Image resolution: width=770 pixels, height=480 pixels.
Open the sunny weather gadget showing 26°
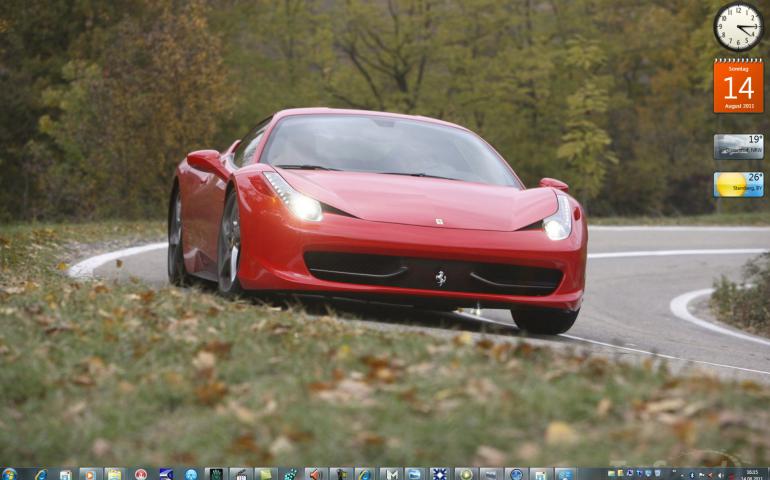pyautogui.click(x=739, y=184)
